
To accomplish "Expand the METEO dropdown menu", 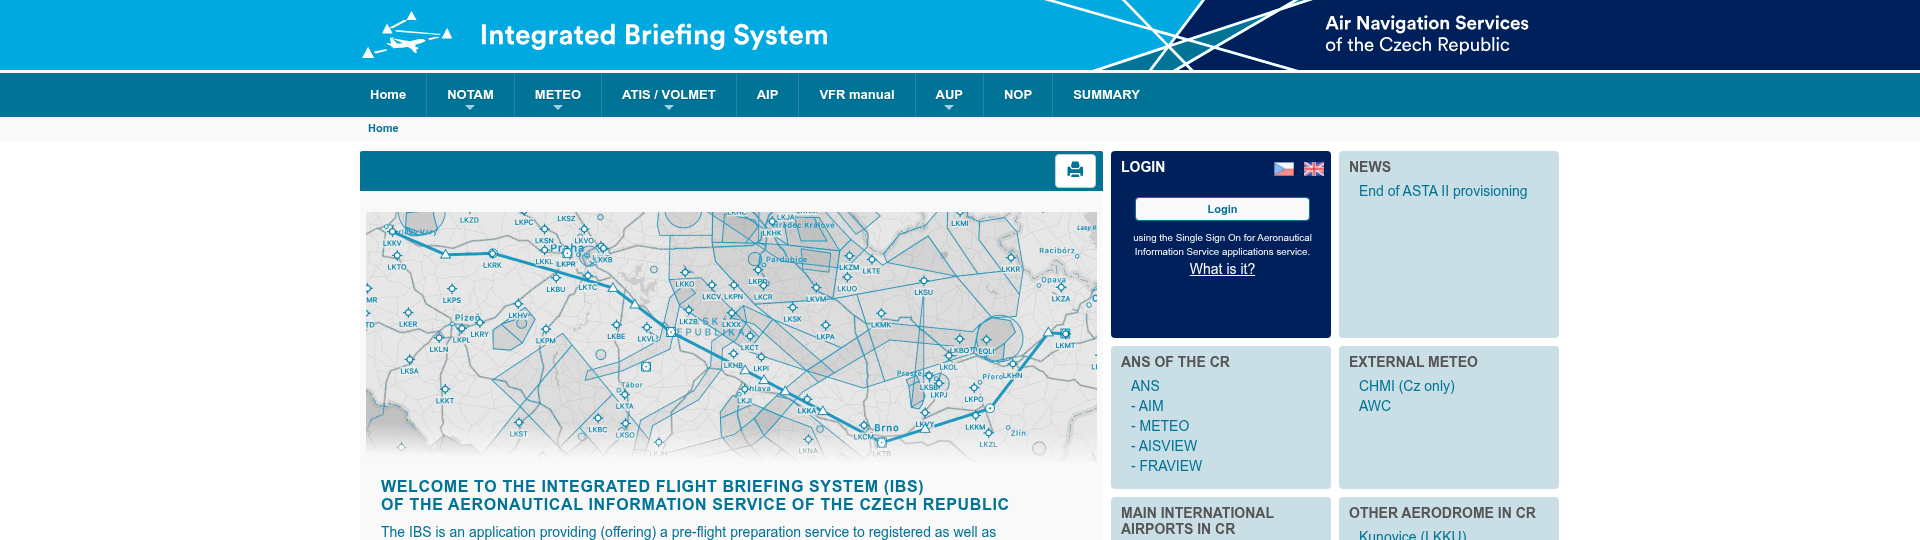I will pos(558,95).
